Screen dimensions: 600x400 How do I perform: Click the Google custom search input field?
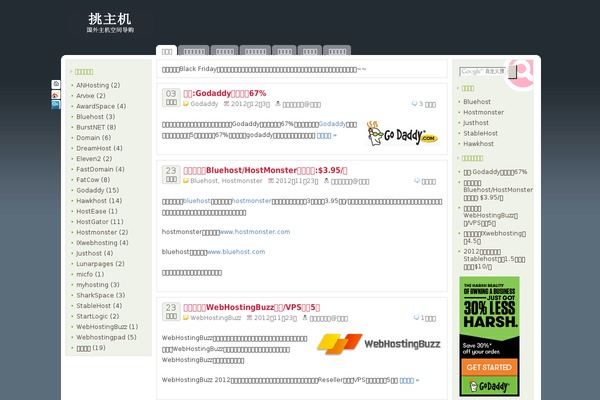click(x=483, y=72)
